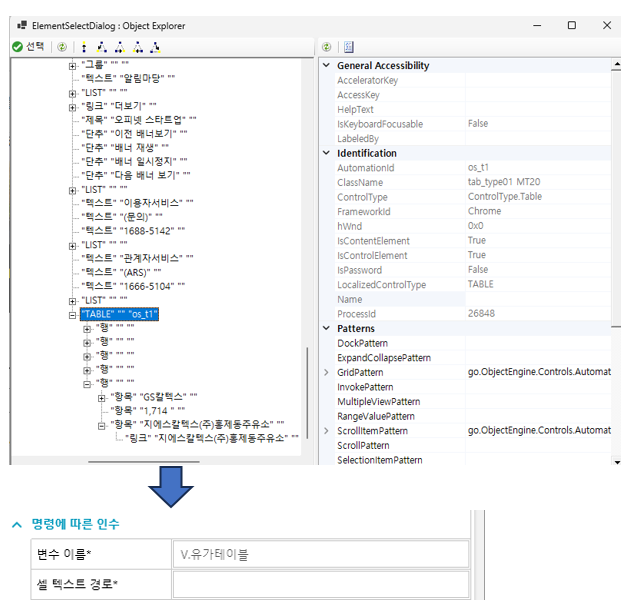Screen dimensions: 634x609
Task: Click the properties panel scroll-down arrow
Action: pyautogui.click(x=616, y=461)
